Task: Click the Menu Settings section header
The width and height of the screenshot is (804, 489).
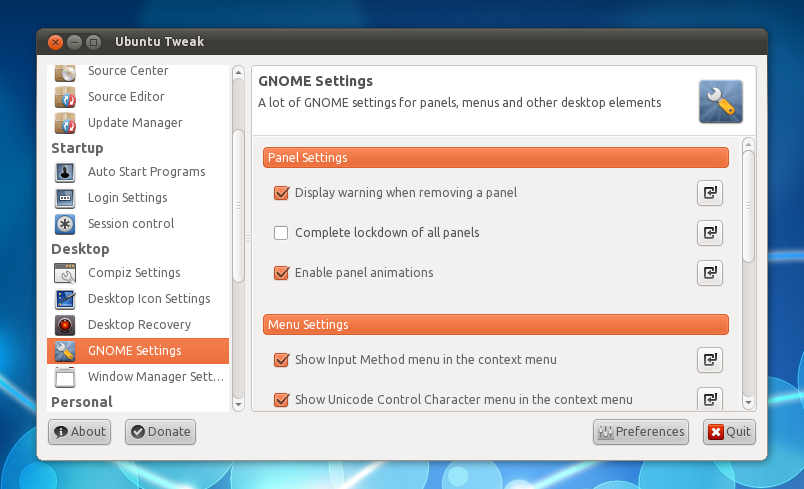Action: pyautogui.click(x=496, y=325)
